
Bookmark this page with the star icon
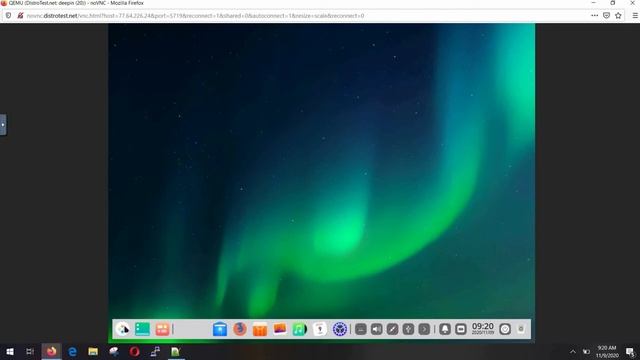pos(618,16)
